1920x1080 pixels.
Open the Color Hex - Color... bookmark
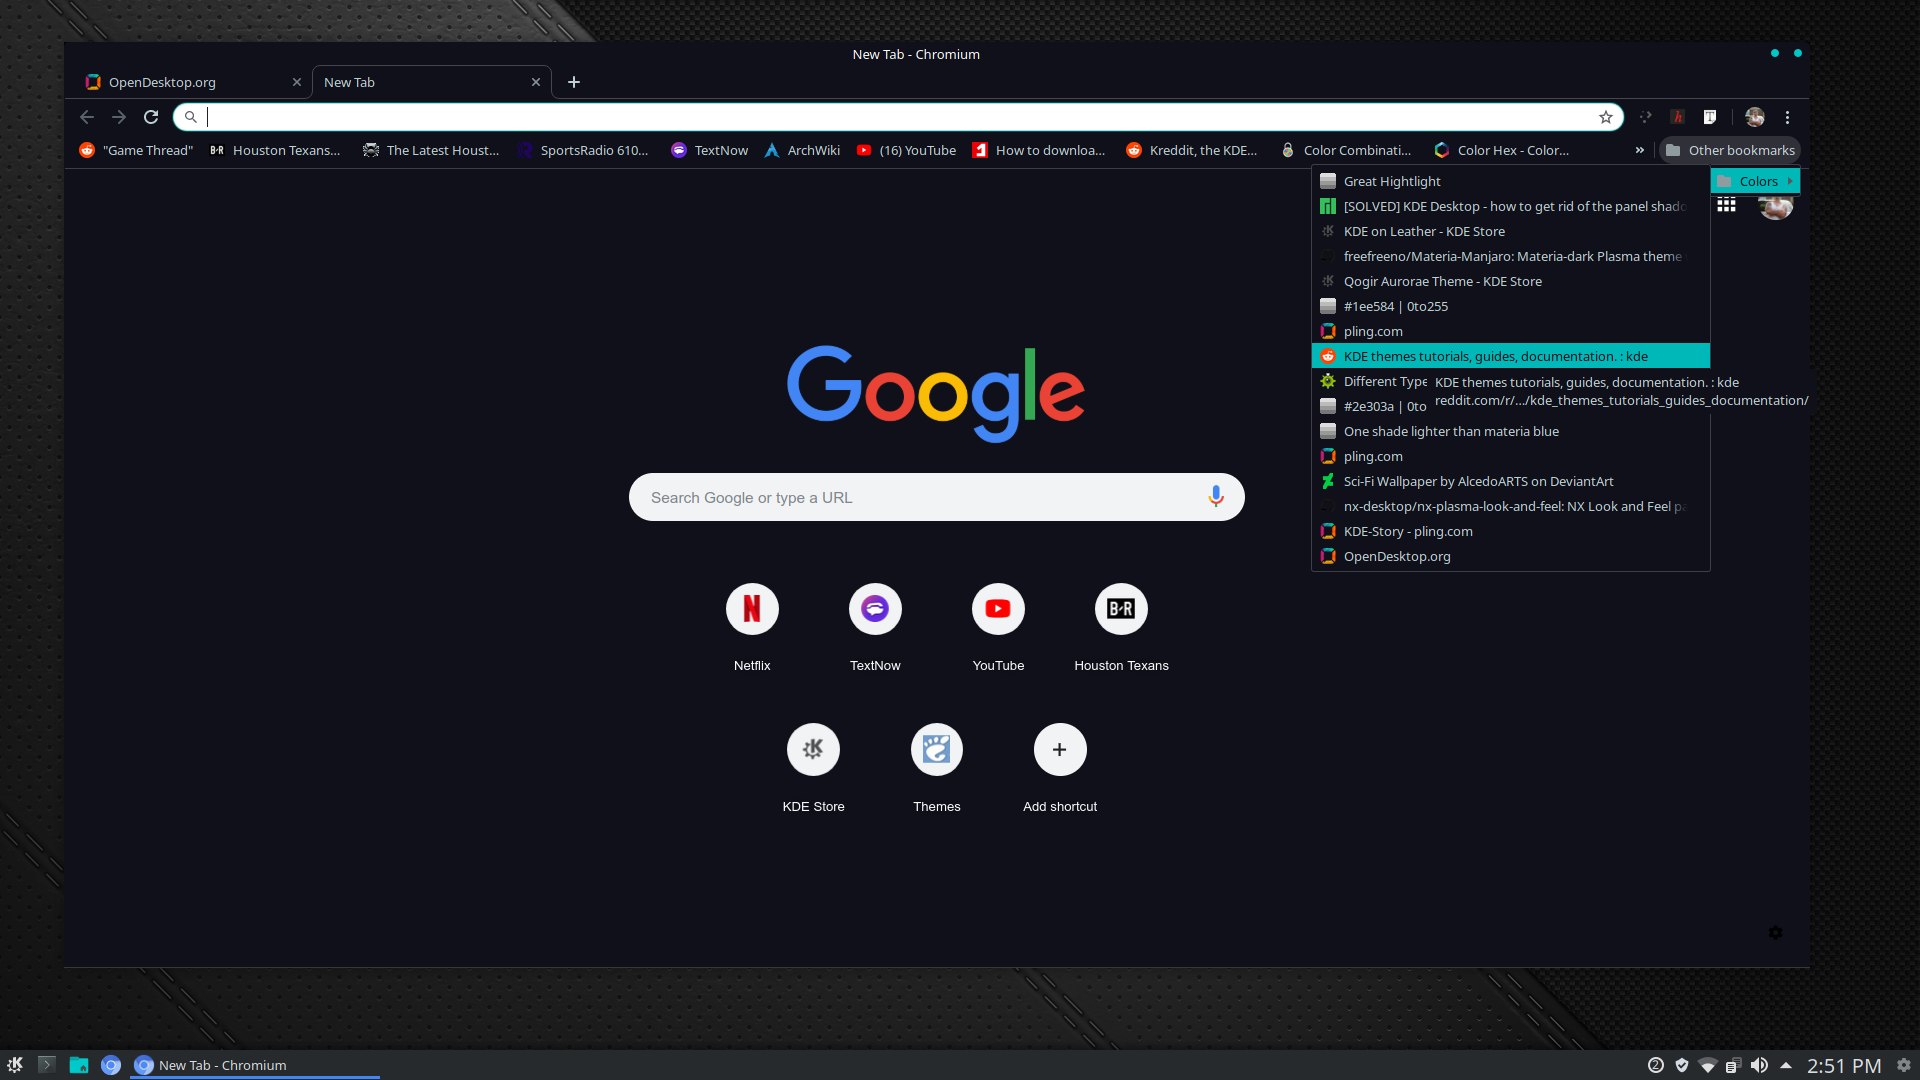(x=1502, y=150)
